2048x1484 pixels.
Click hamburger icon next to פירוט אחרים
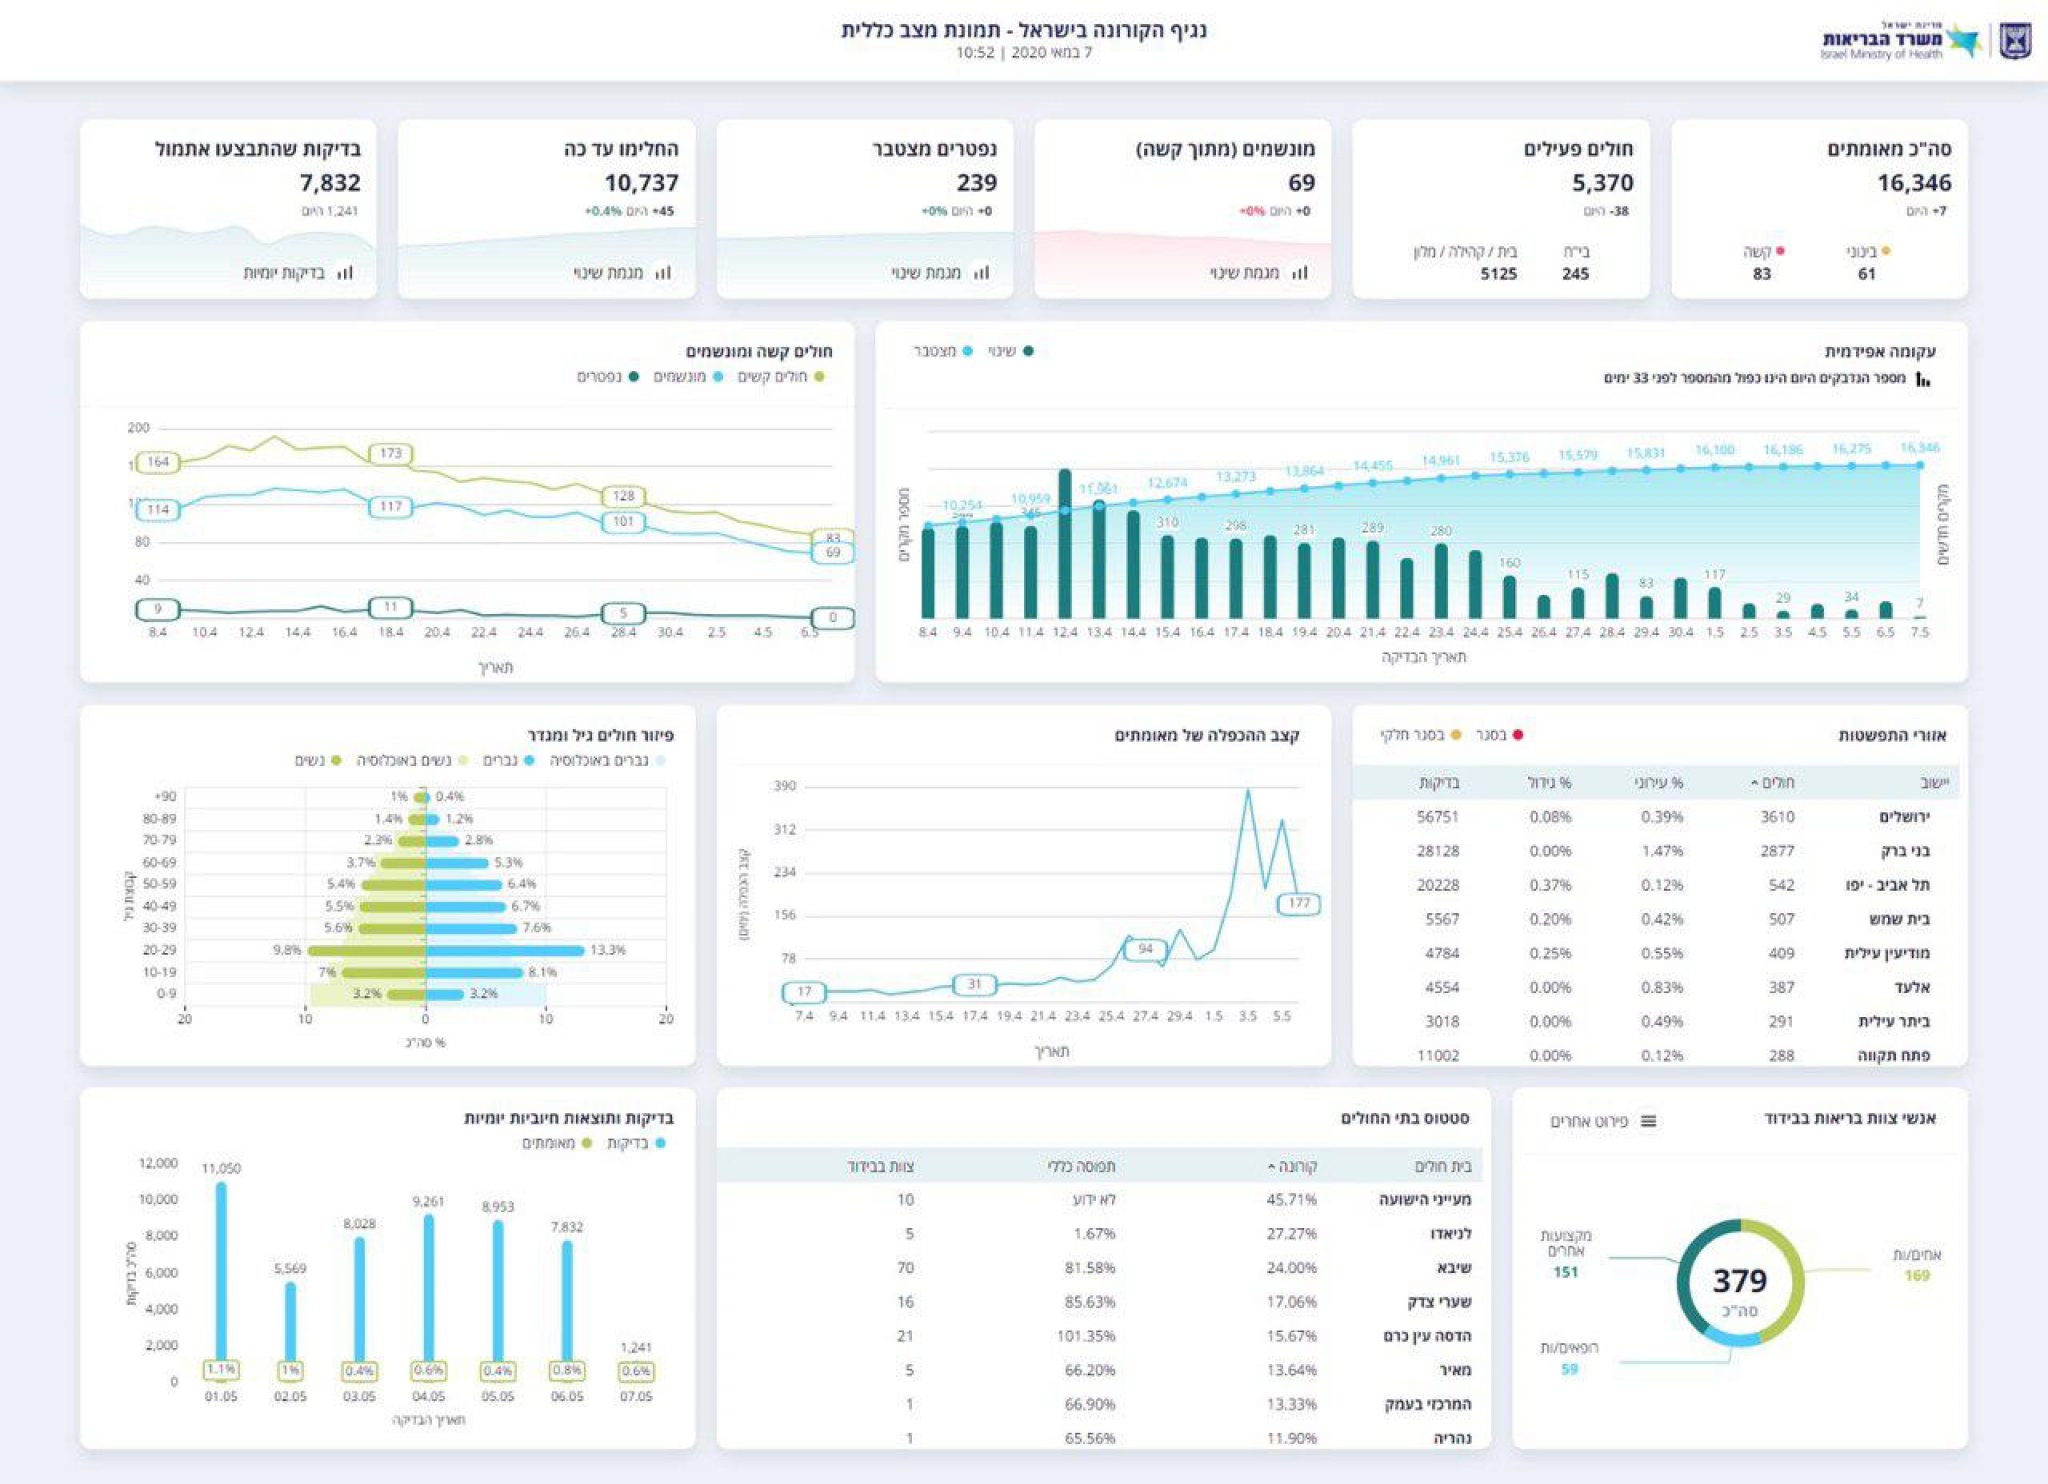1648,1121
